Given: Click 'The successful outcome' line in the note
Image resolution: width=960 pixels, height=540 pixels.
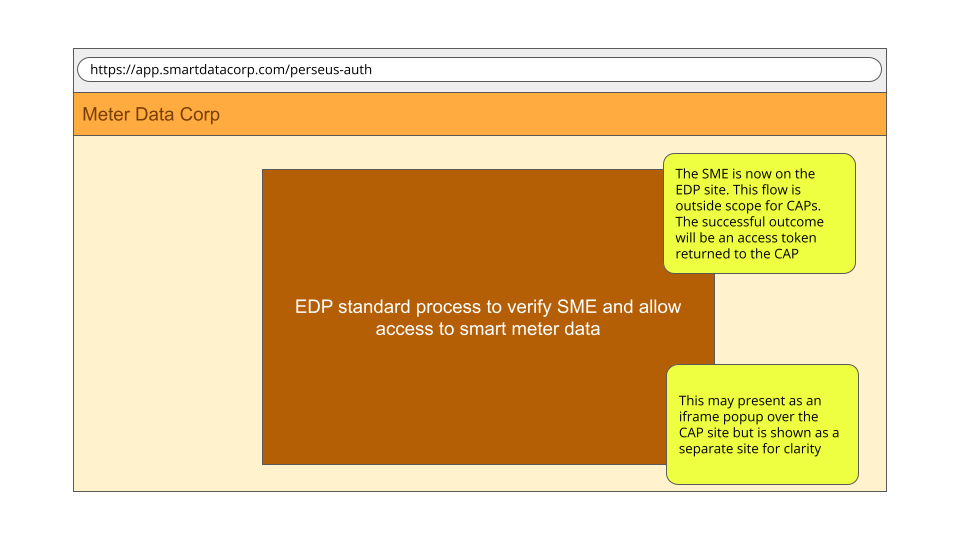Looking at the screenshot, I should [749, 222].
